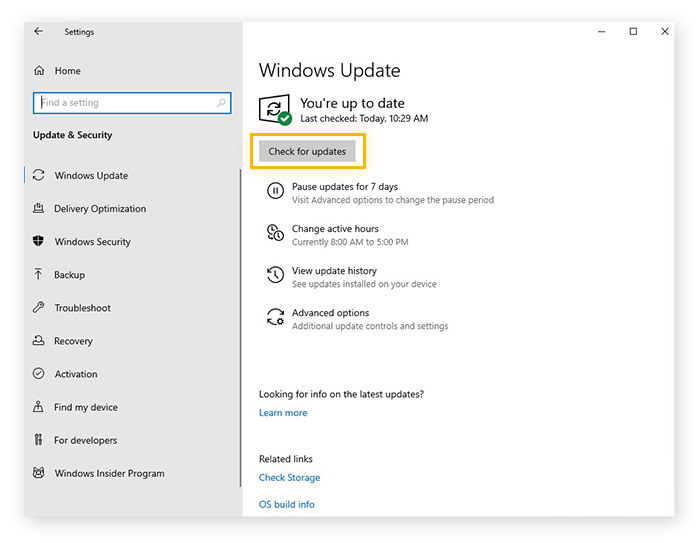Click the View update history icon
Screen dimensions: 700x543
click(x=275, y=276)
